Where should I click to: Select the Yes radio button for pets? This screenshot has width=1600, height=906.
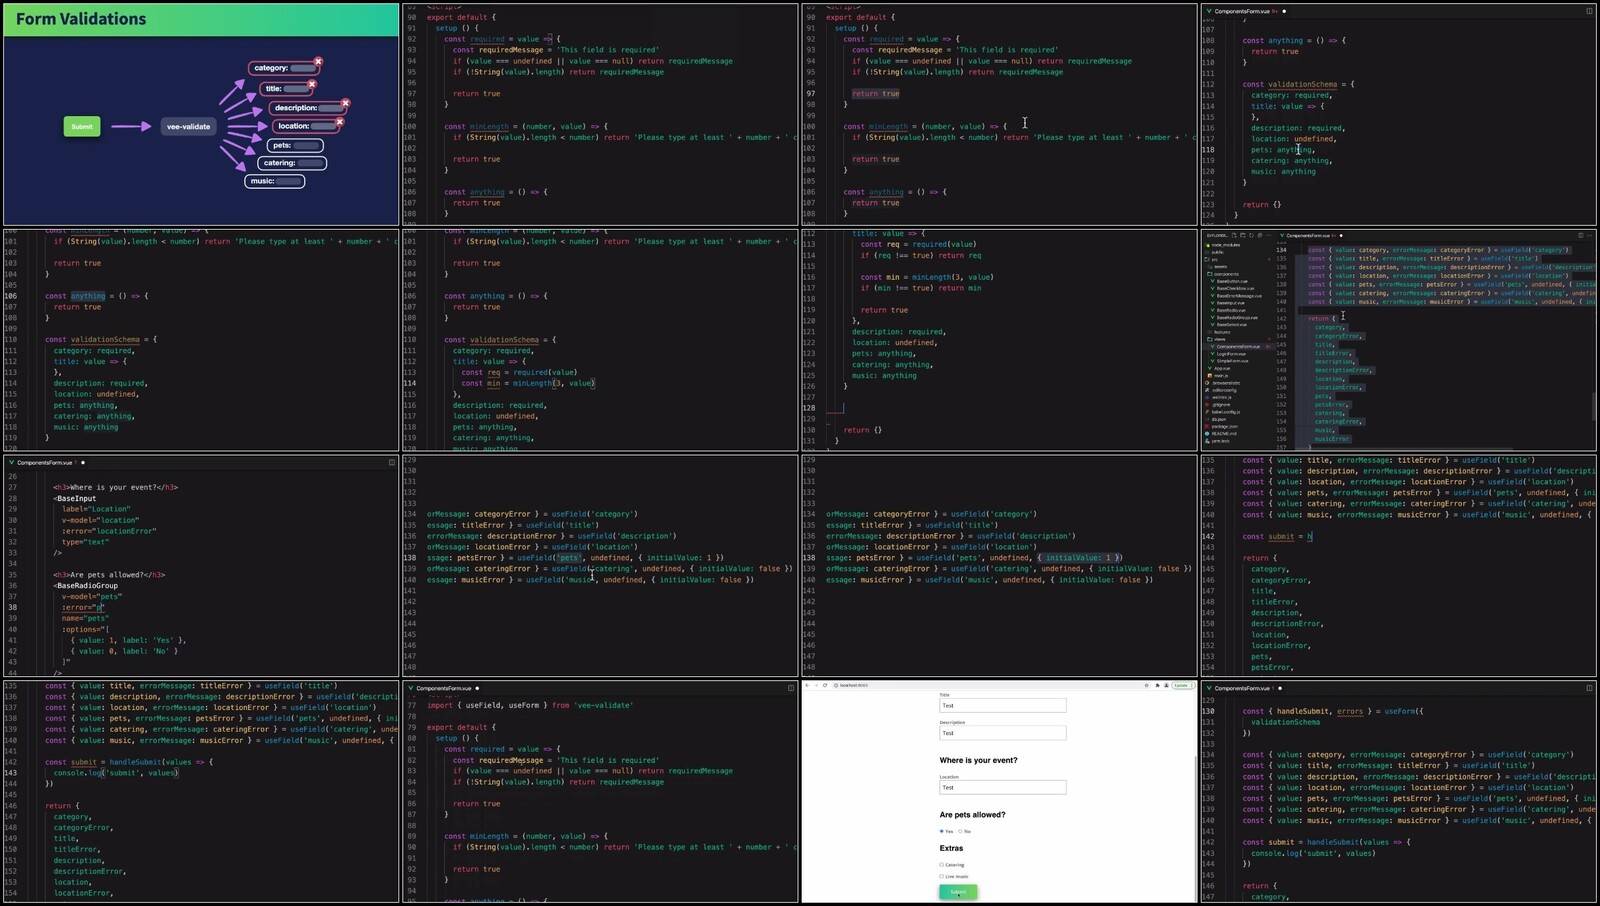pos(941,831)
